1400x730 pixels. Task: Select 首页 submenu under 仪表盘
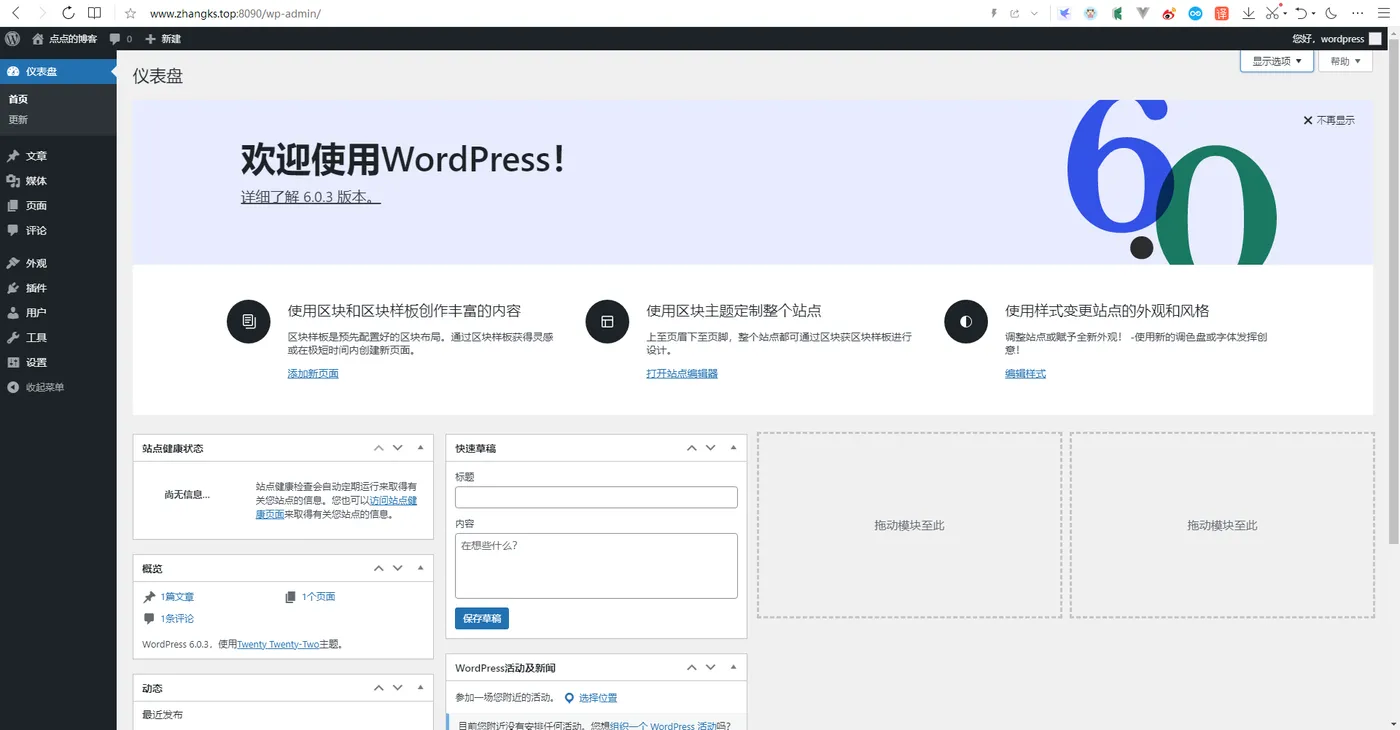pos(18,99)
